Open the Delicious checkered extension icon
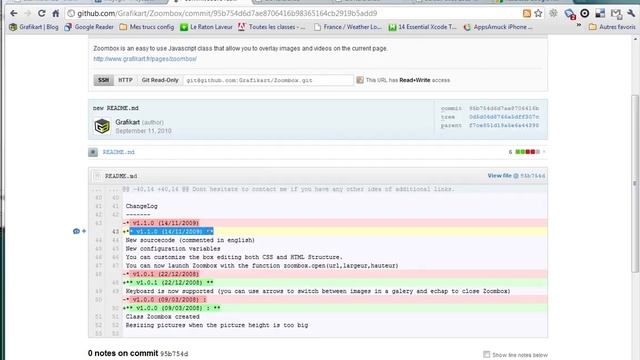 [x=600, y=13]
